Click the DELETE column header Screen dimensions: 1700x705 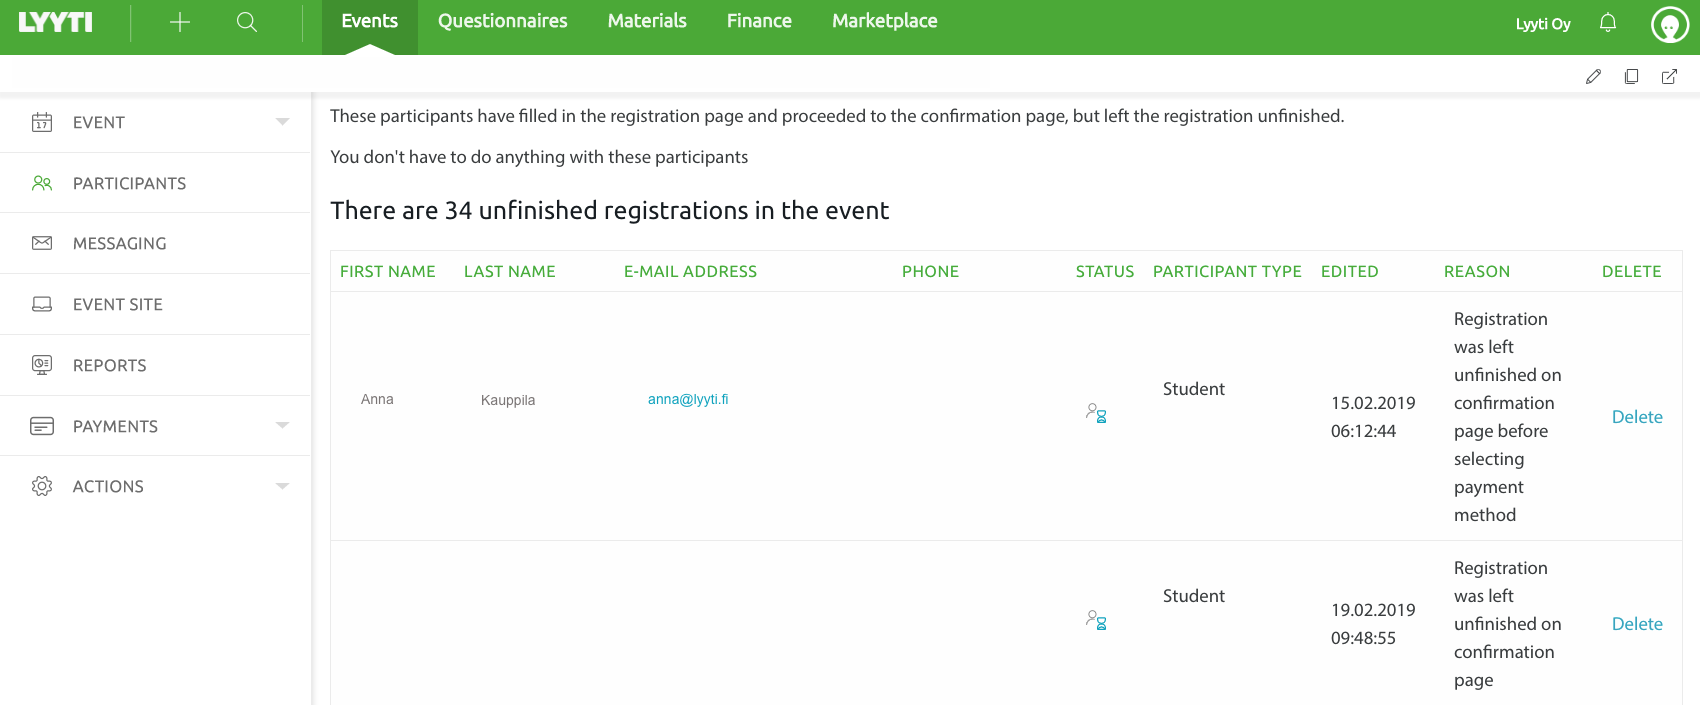pos(1632,271)
